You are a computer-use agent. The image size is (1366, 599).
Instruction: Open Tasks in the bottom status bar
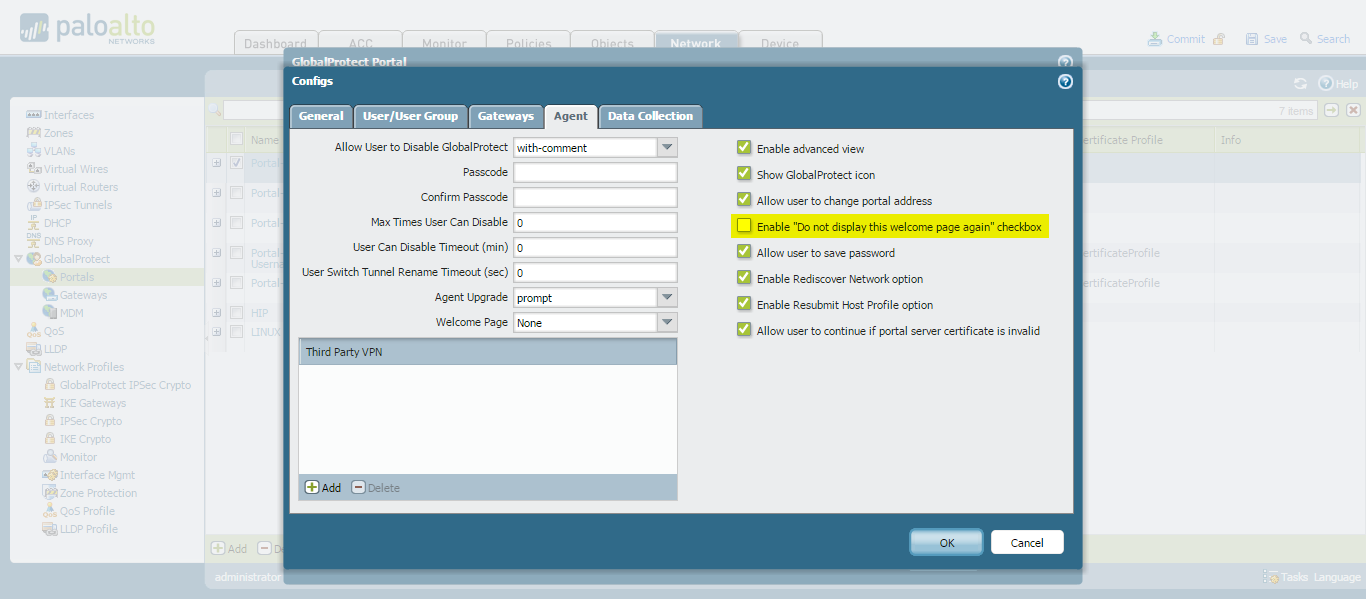(x=1286, y=577)
